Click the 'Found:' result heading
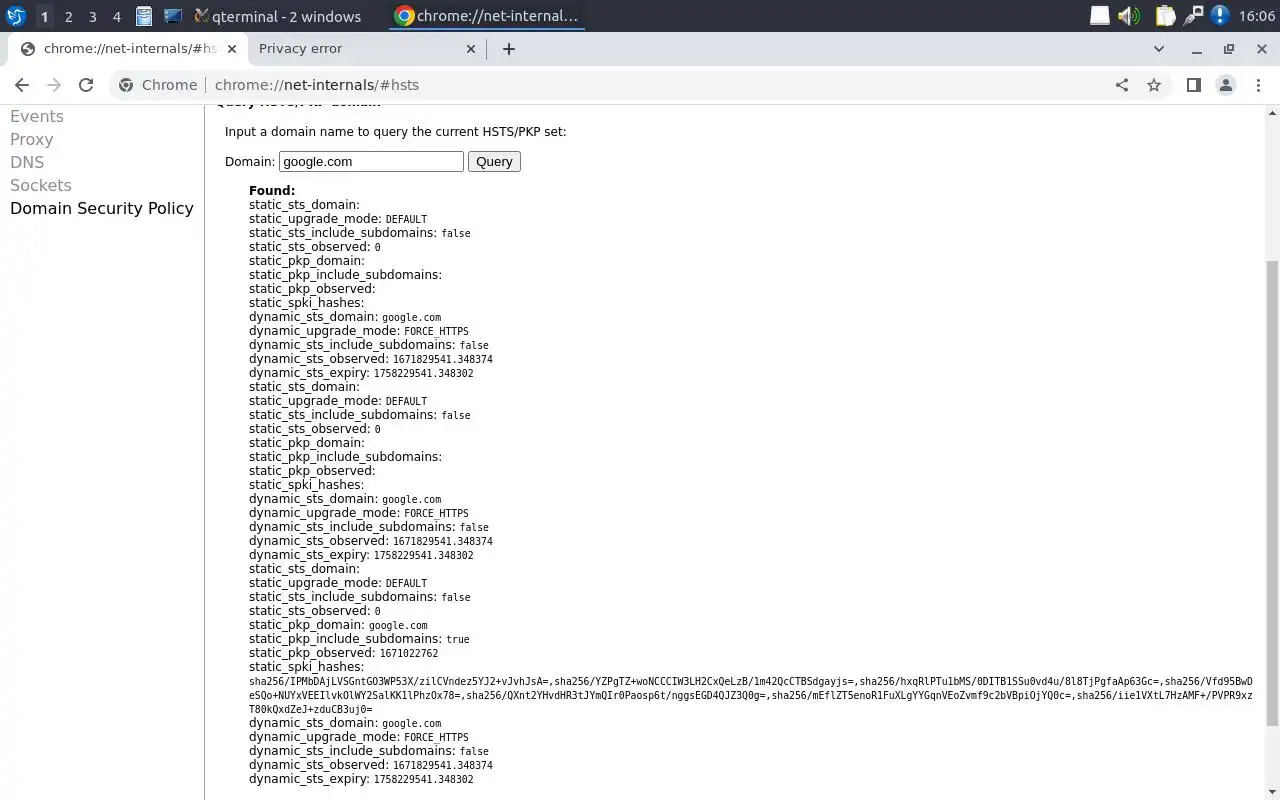The height and width of the screenshot is (800, 1280). 272,190
